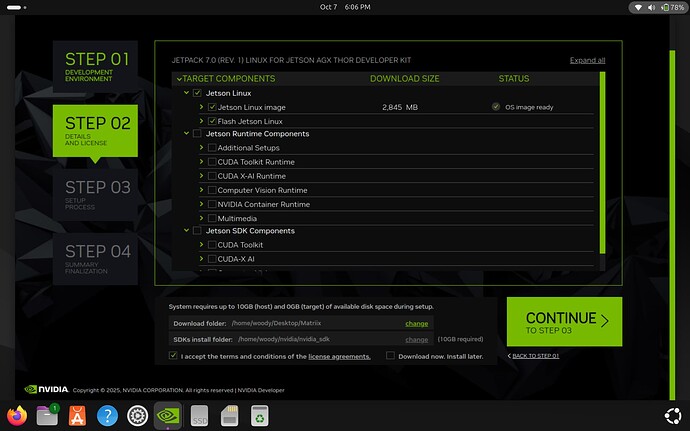The width and height of the screenshot is (690, 431).
Task: Uncheck Jetson Linux image
Action: tap(212, 107)
